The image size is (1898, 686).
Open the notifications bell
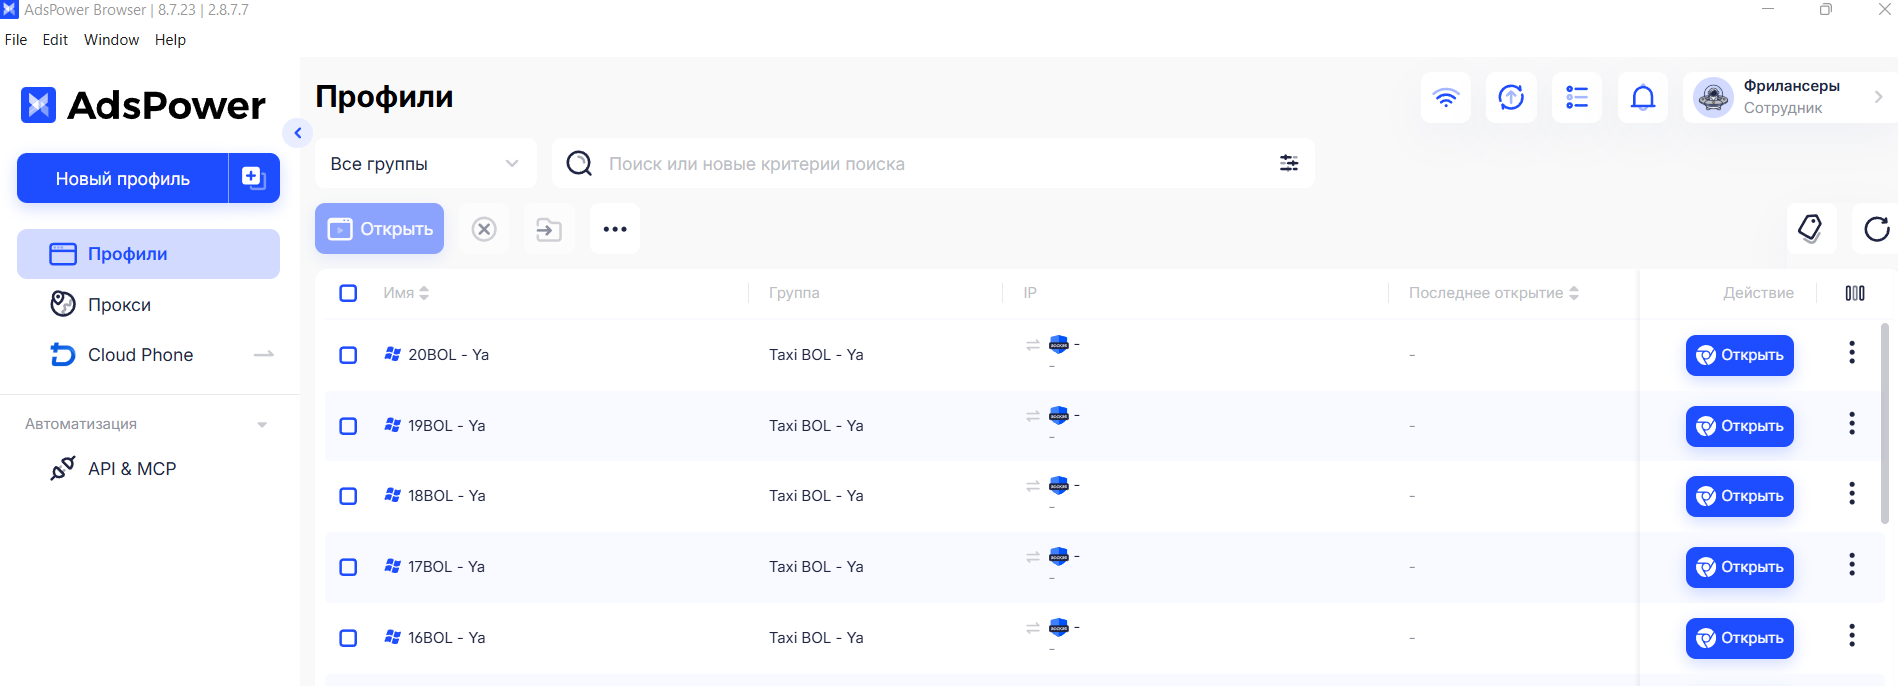point(1643,98)
